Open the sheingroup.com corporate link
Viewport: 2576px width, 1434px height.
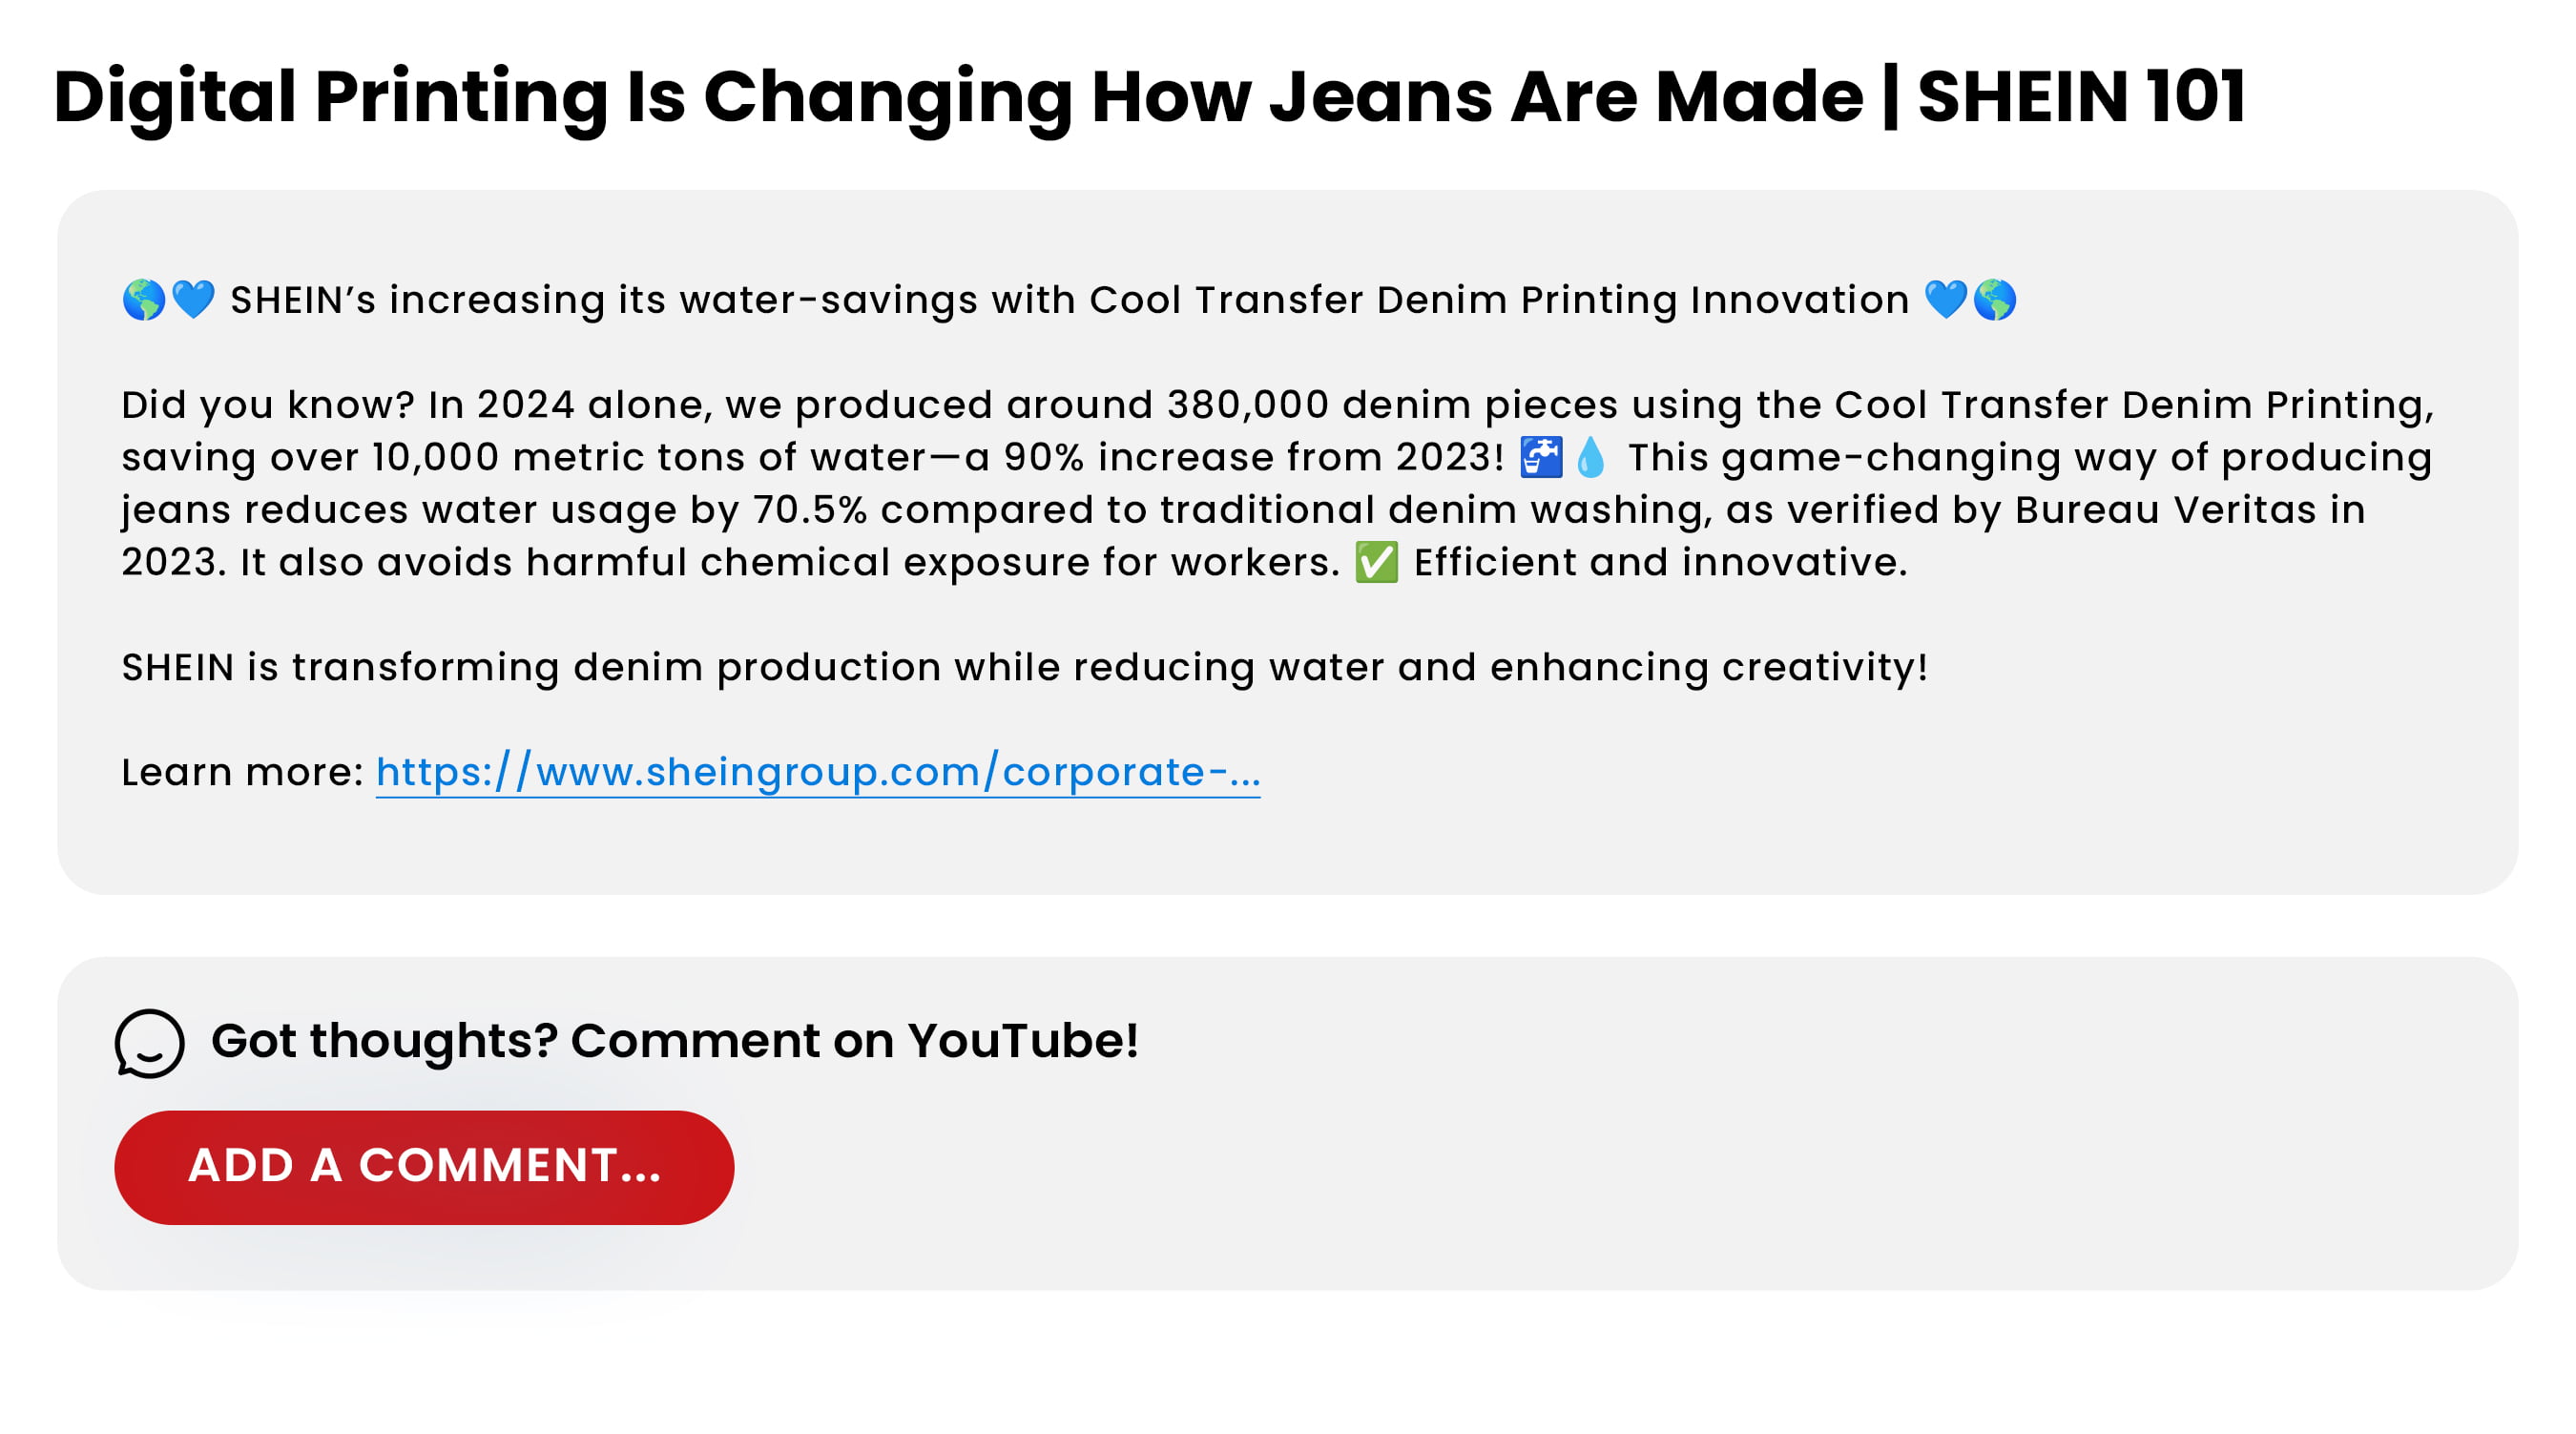click(x=817, y=773)
